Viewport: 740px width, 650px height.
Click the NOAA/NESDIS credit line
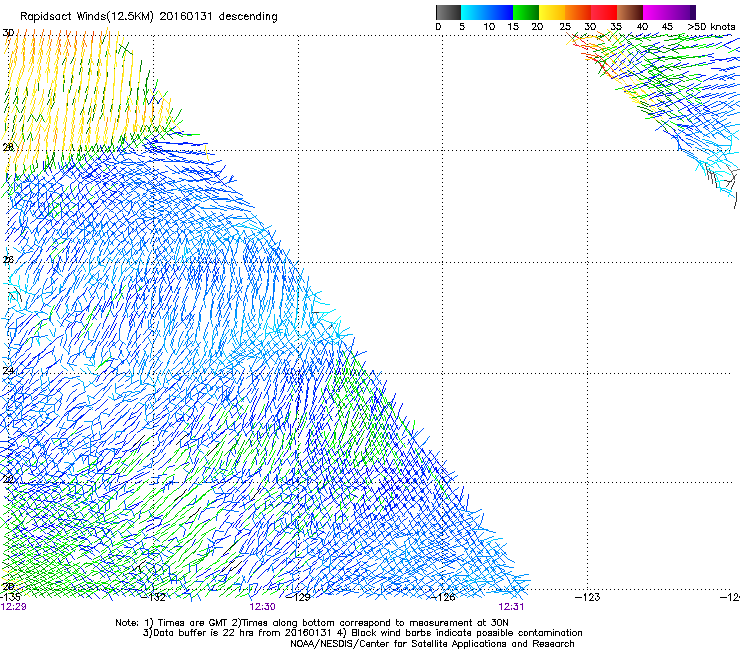click(x=432, y=644)
